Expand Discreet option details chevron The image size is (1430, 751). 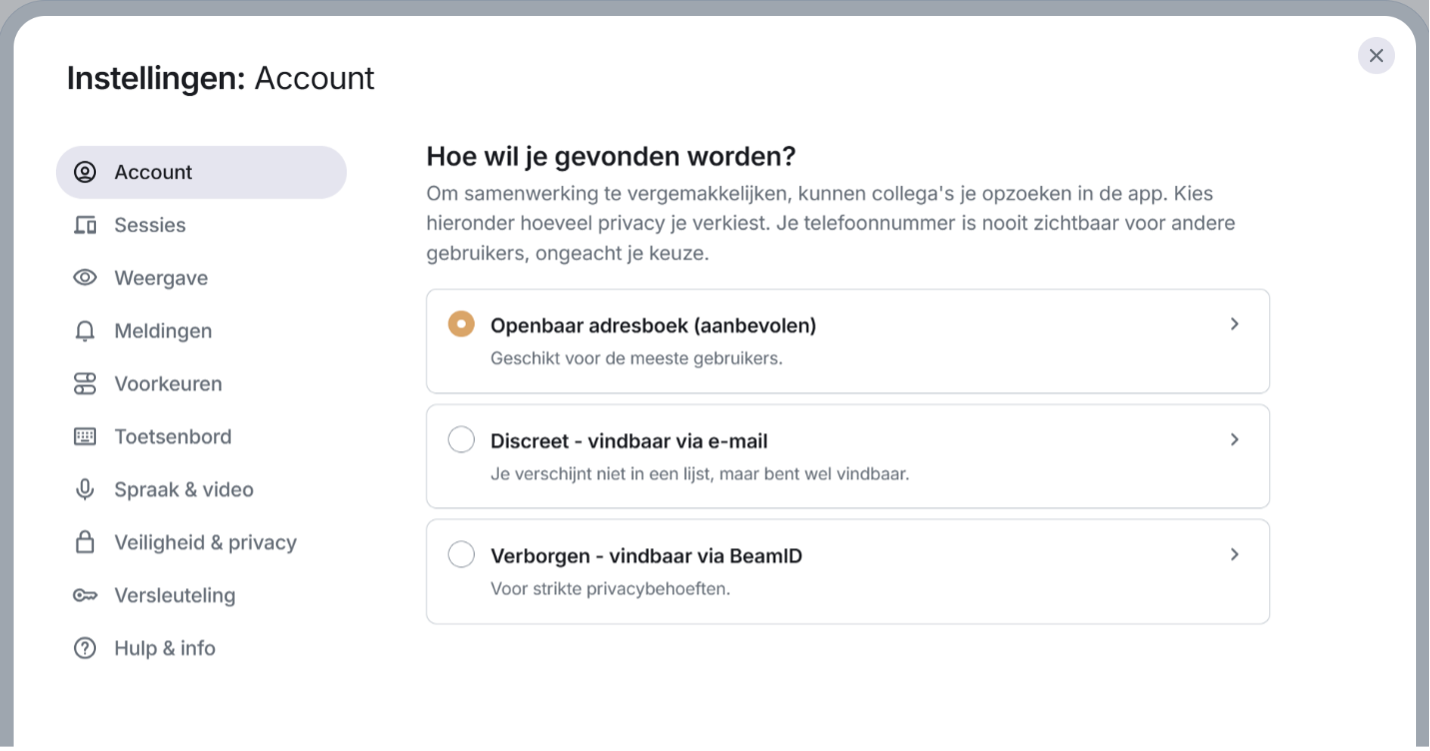pyautogui.click(x=1234, y=439)
